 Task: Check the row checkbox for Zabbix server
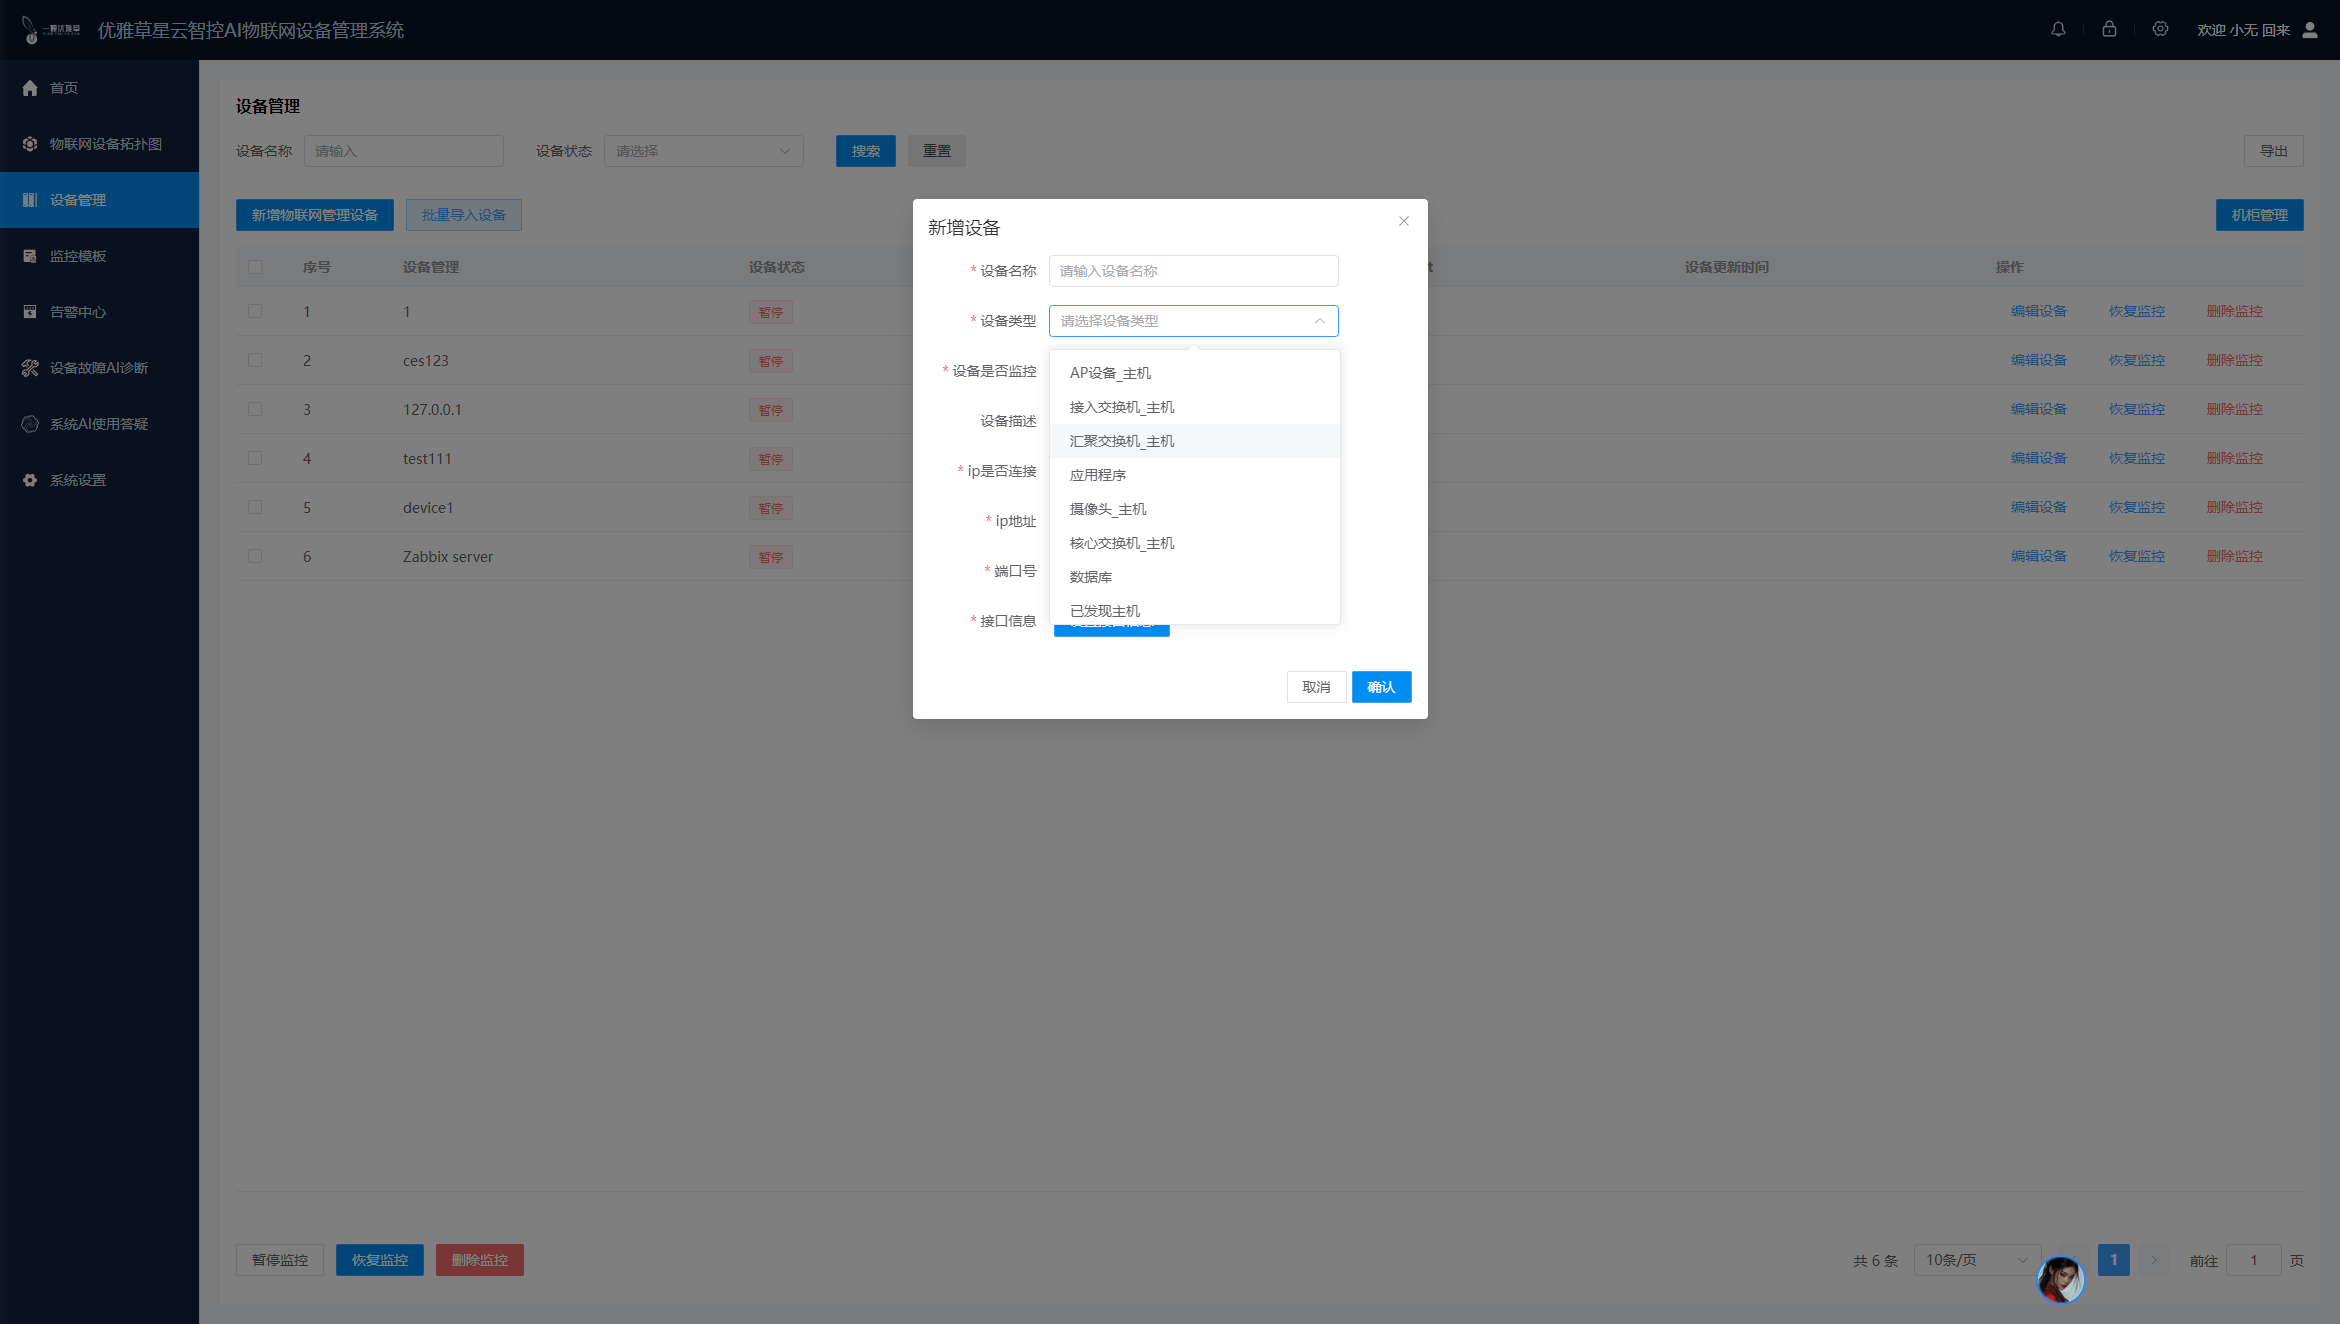pos(255,556)
